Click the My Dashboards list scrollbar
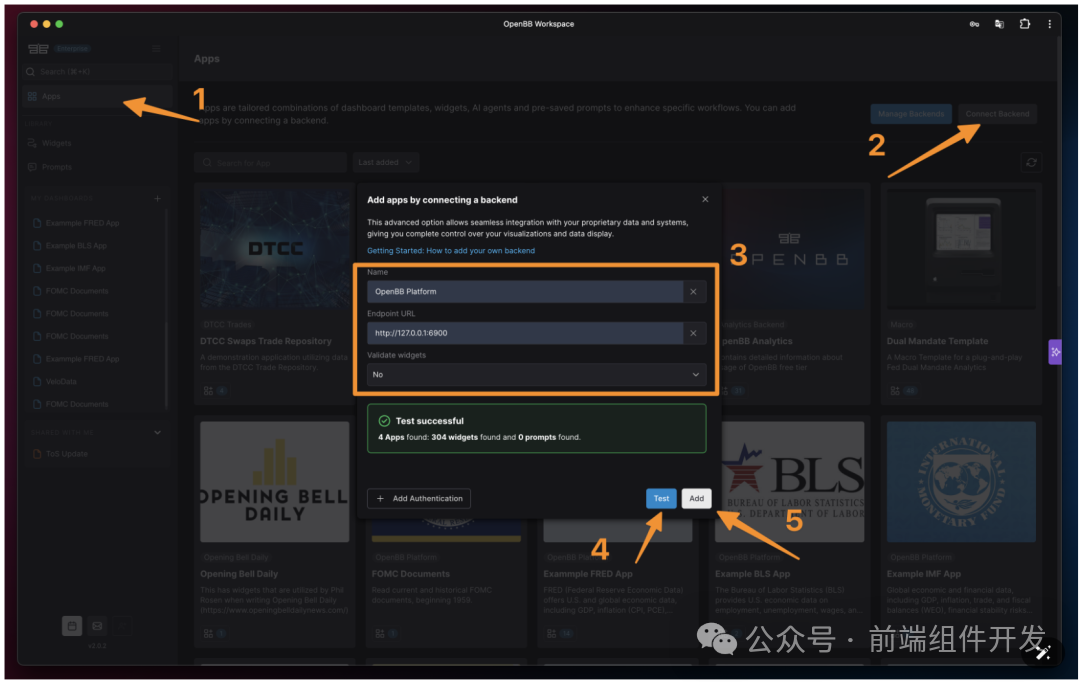The height and width of the screenshot is (682, 1080). click(x=166, y=309)
